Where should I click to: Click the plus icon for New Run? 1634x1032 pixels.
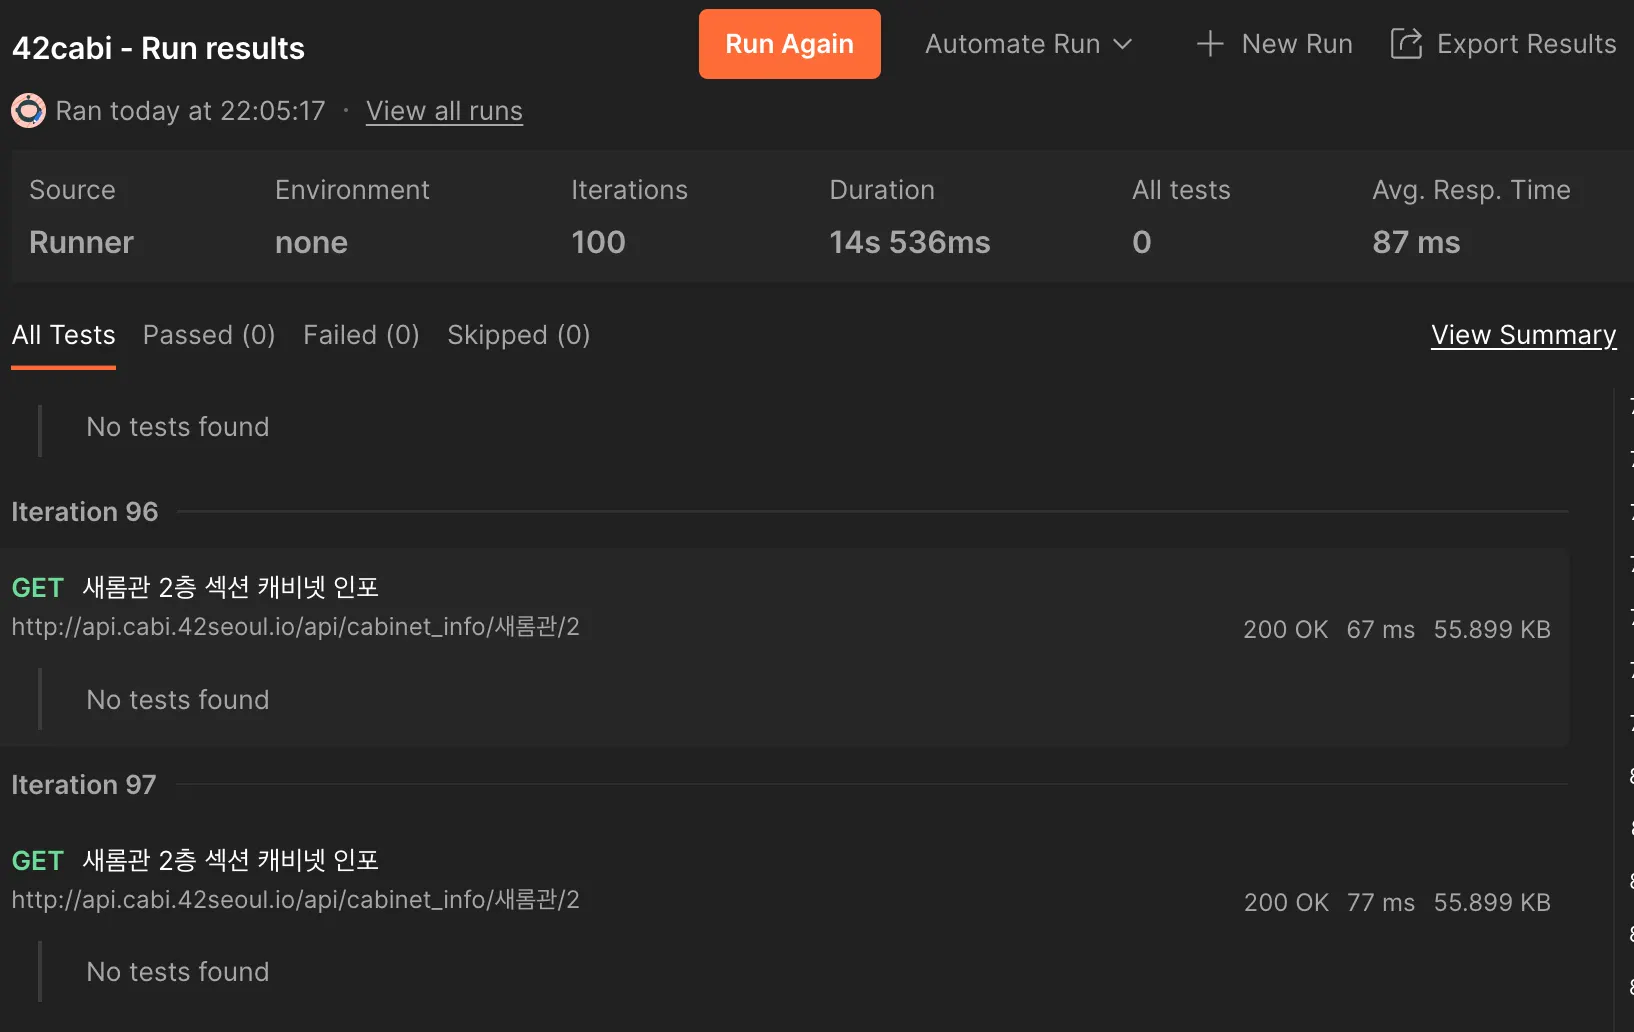1210,44
